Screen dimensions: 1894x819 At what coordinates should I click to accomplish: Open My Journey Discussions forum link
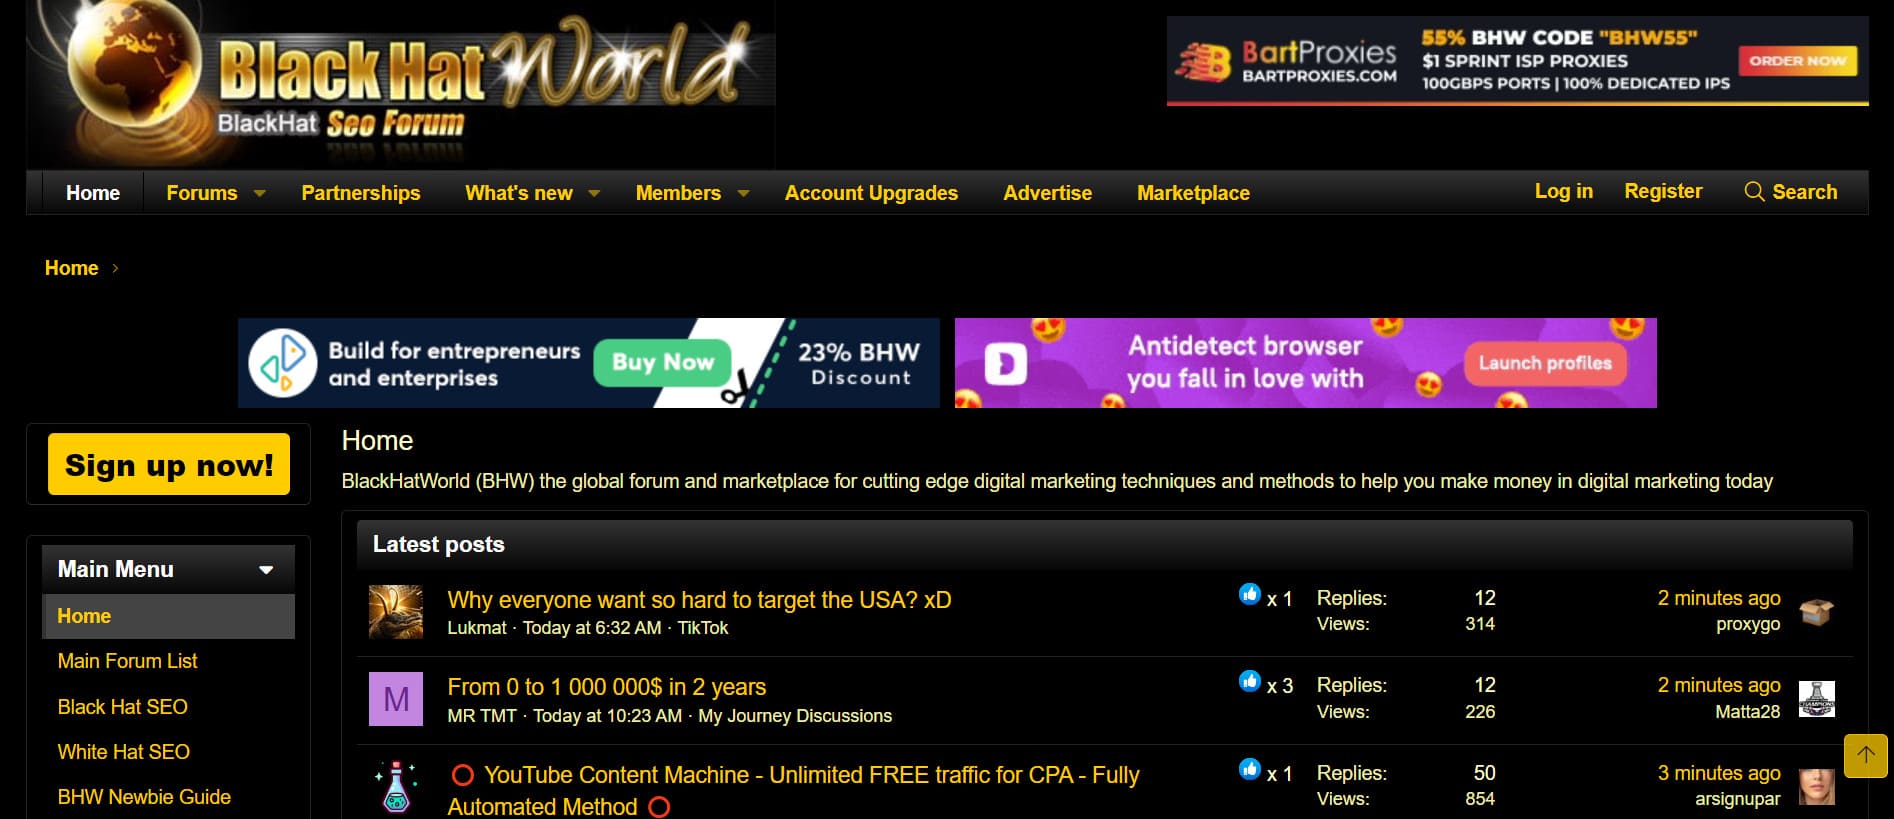(795, 716)
